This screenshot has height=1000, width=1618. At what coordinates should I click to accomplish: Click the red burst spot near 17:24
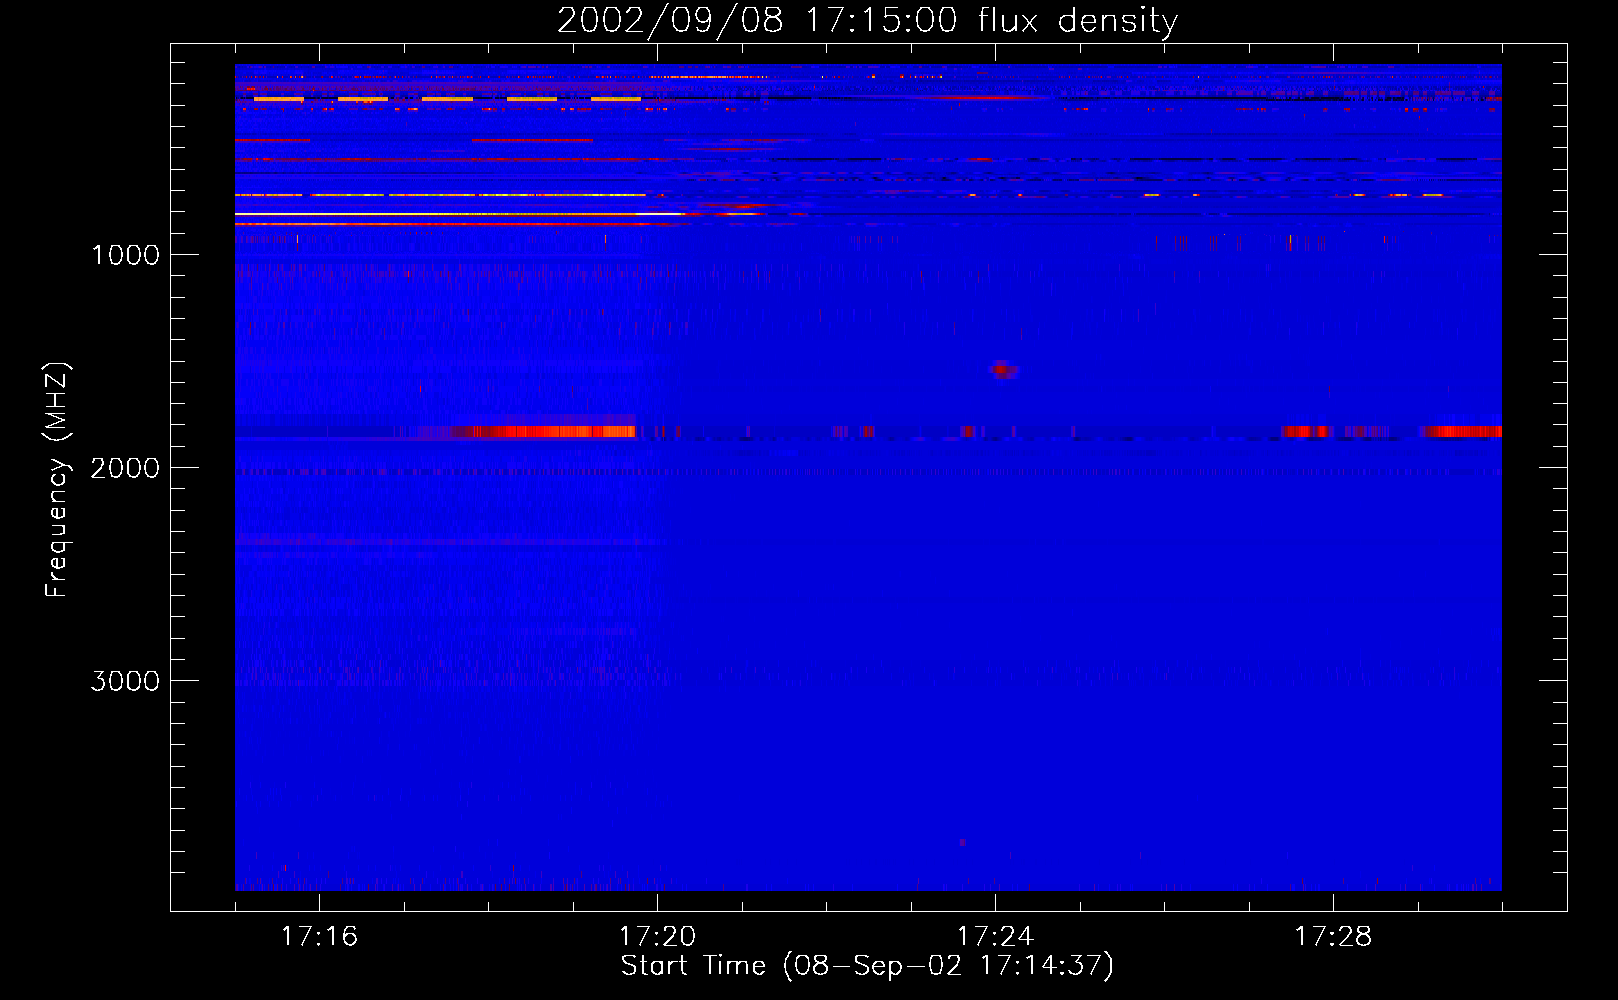pos(1003,370)
